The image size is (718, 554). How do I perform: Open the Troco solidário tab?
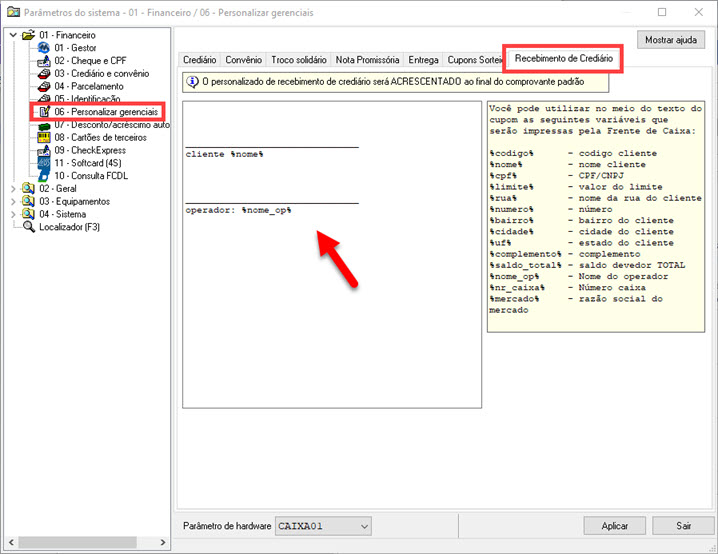[x=299, y=60]
